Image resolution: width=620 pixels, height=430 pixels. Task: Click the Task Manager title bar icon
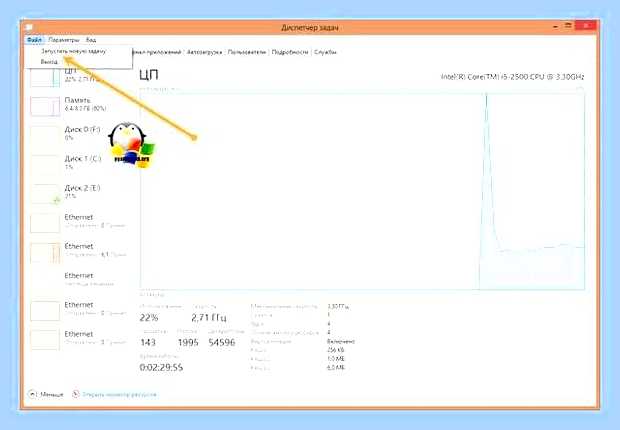[x=28, y=27]
